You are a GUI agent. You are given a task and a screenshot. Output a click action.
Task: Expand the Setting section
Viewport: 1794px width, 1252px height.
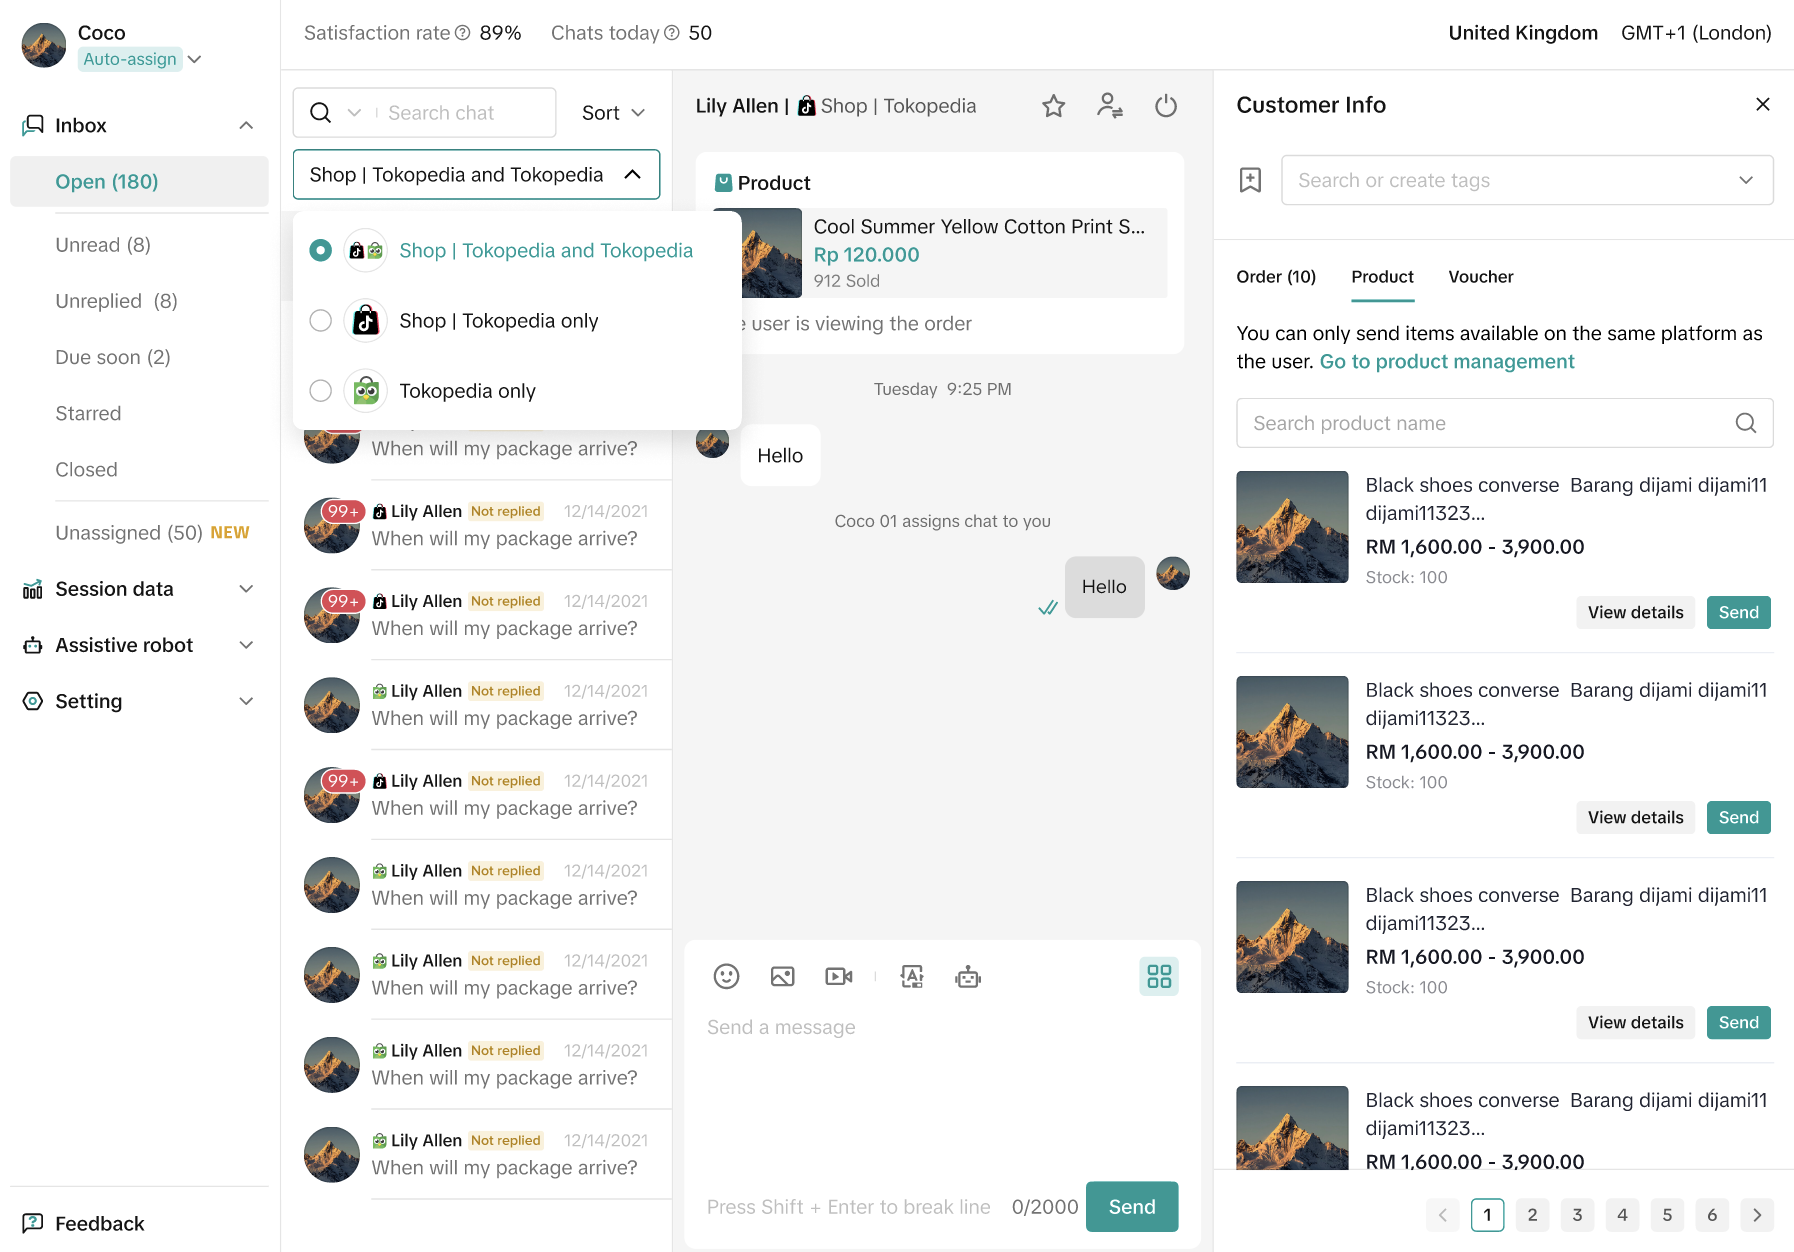246,701
